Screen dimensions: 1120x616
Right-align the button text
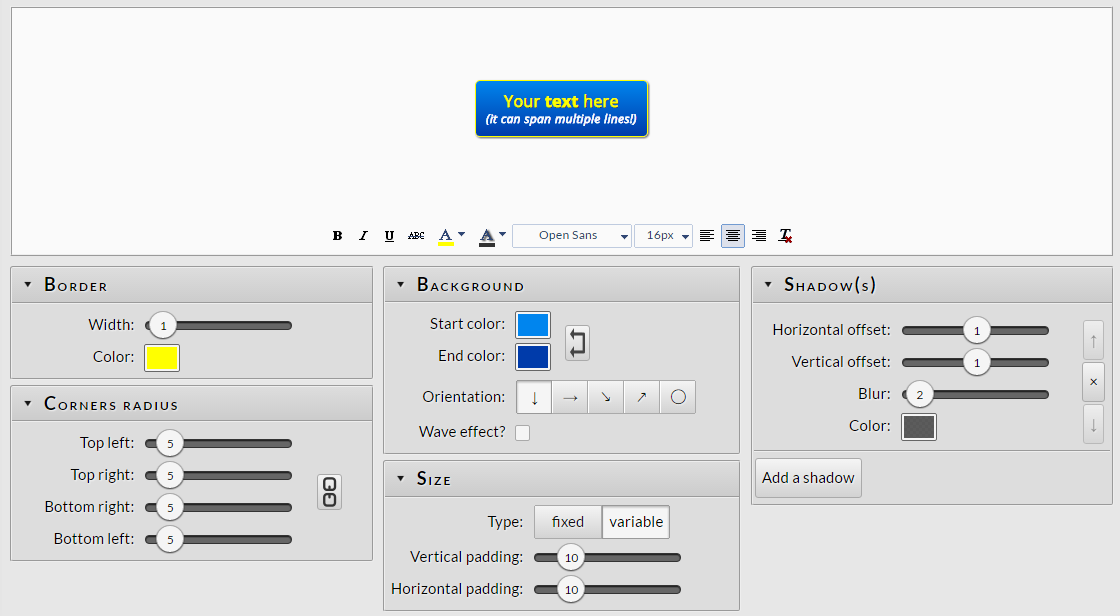759,236
